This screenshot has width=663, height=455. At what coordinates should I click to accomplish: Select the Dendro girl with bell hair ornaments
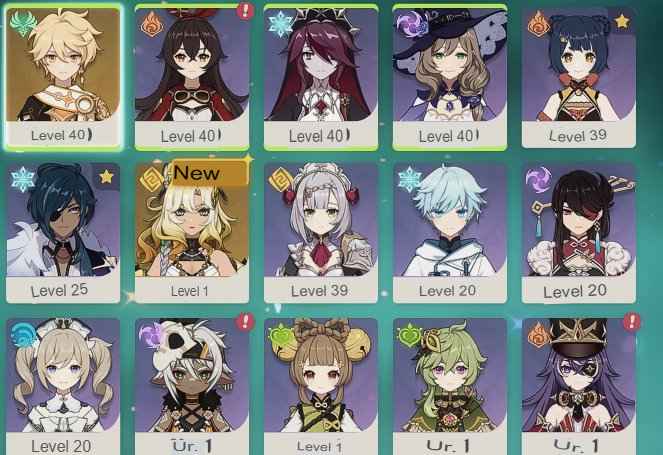pyautogui.click(x=321, y=387)
